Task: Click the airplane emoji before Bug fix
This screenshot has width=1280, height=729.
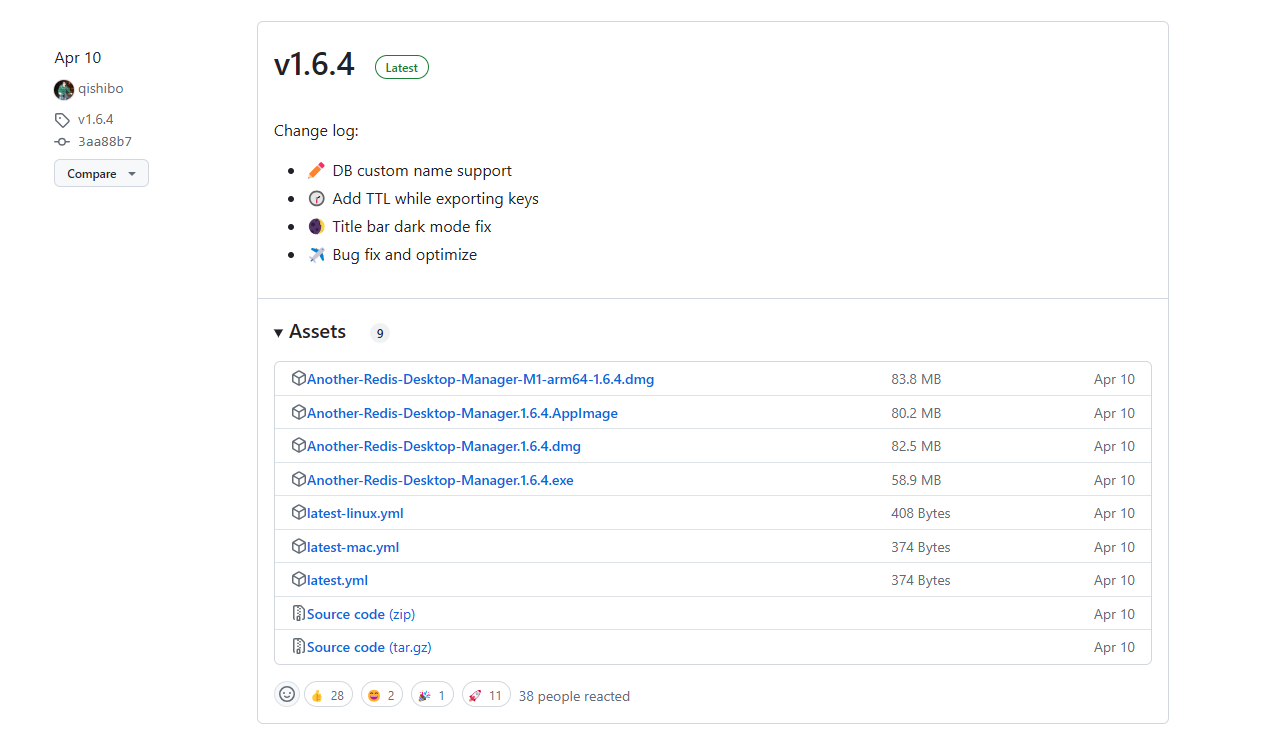Action: tap(317, 254)
